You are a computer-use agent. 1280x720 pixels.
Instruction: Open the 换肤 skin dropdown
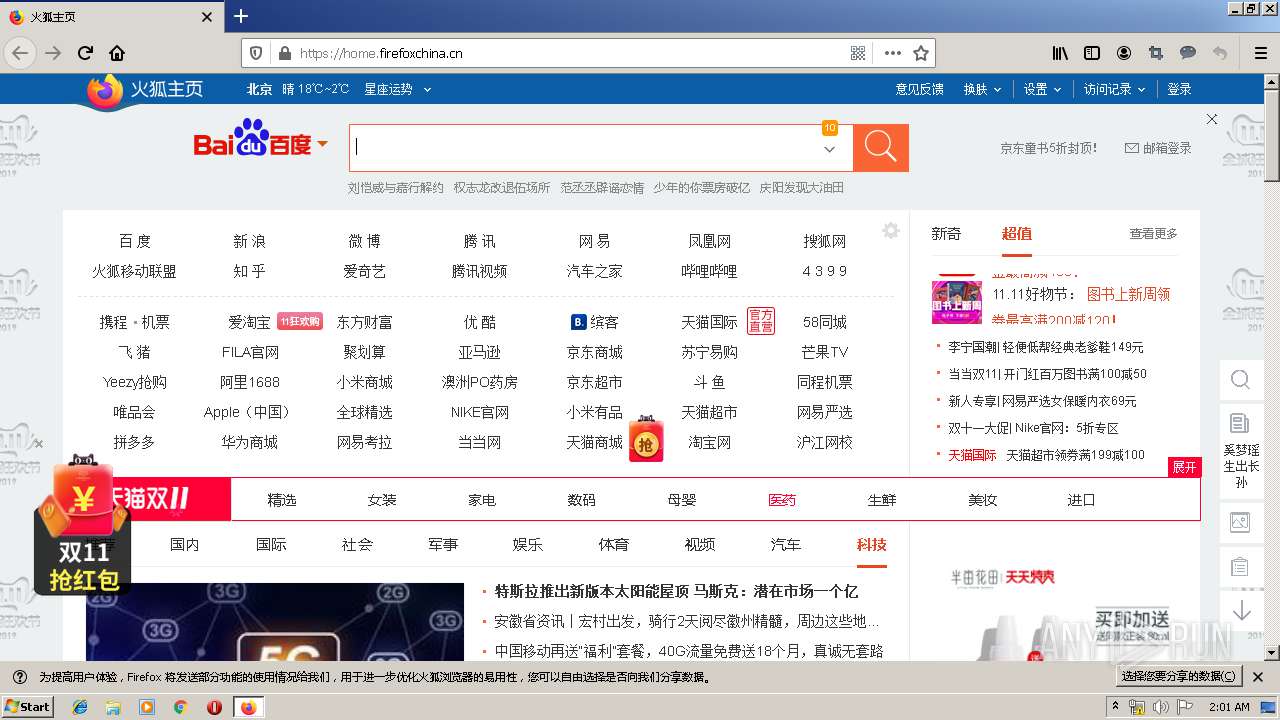(x=982, y=89)
